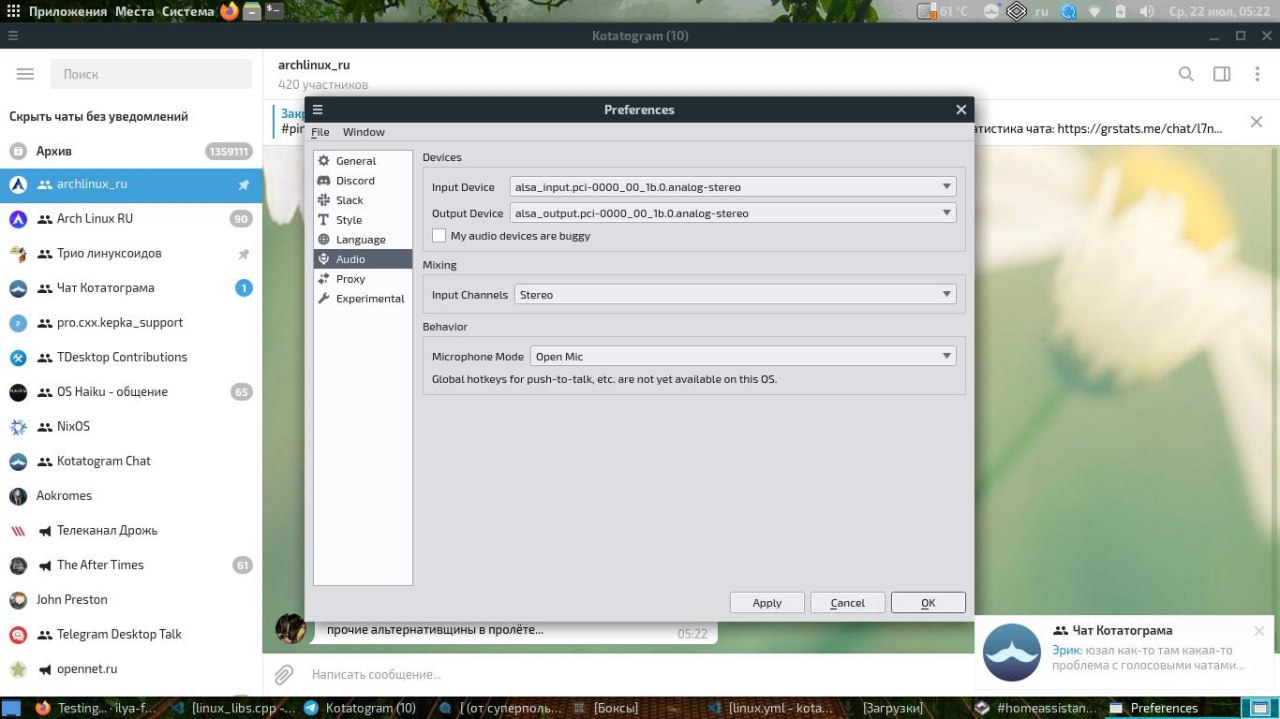Click the attach file paperclip icon
This screenshot has width=1280, height=719.
coord(284,675)
